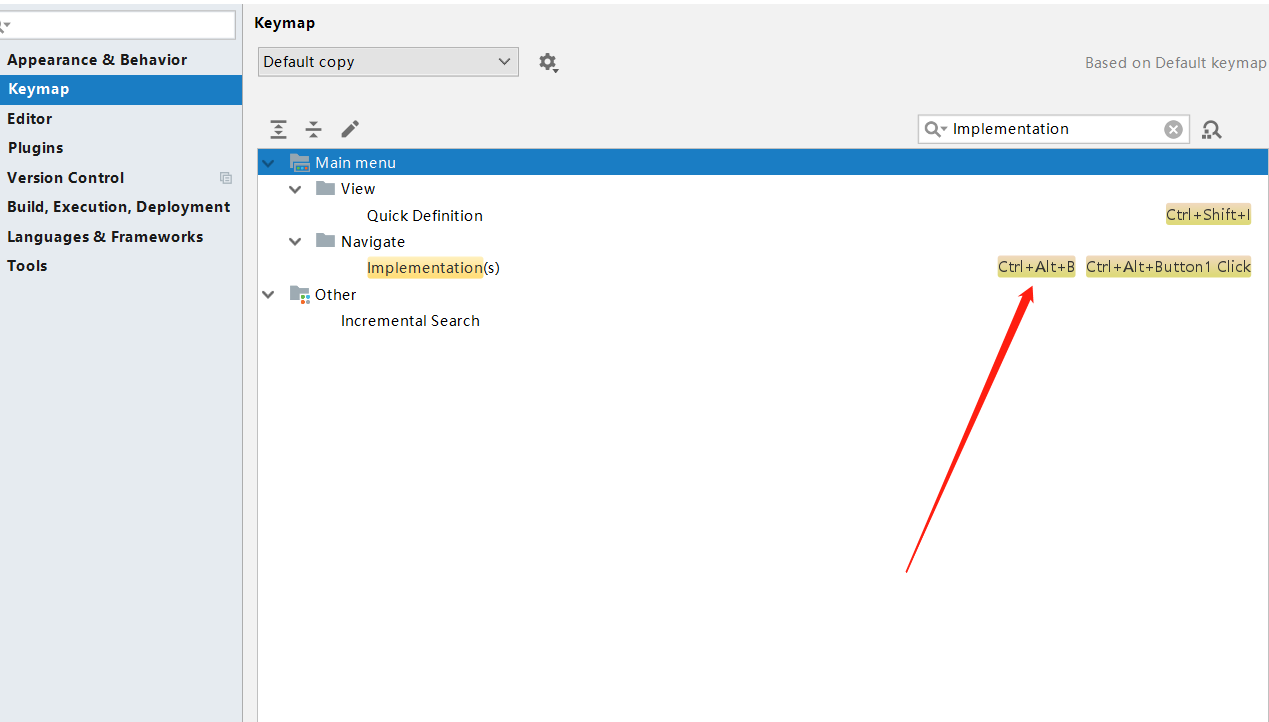
Task: Open Appearance & Behavior settings section
Action: point(97,60)
